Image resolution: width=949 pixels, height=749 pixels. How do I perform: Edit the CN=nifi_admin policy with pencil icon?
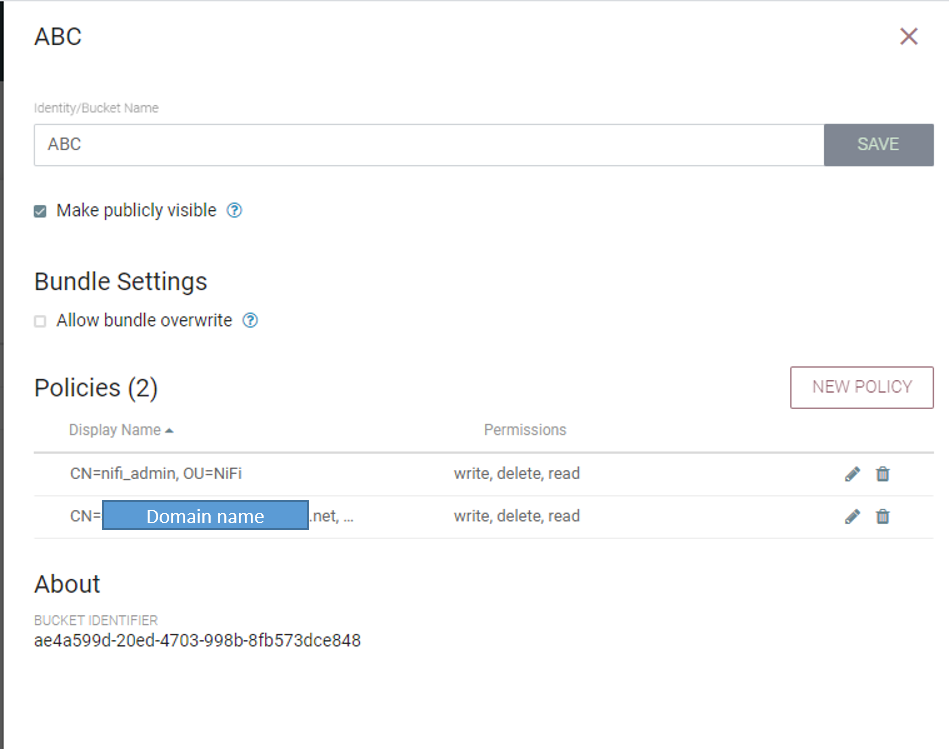(852, 474)
